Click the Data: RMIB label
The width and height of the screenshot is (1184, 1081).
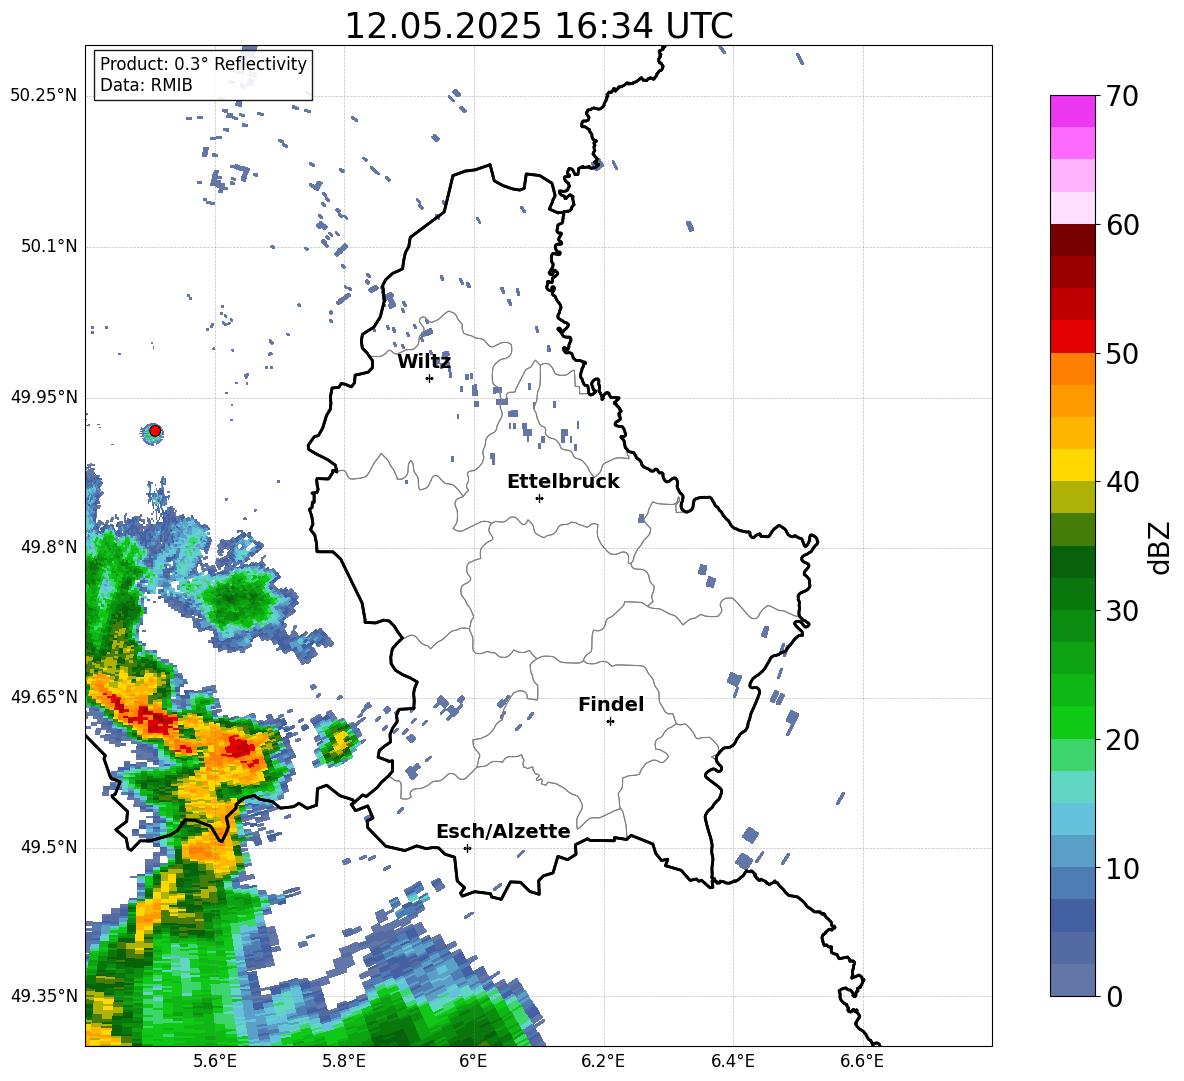[x=146, y=85]
